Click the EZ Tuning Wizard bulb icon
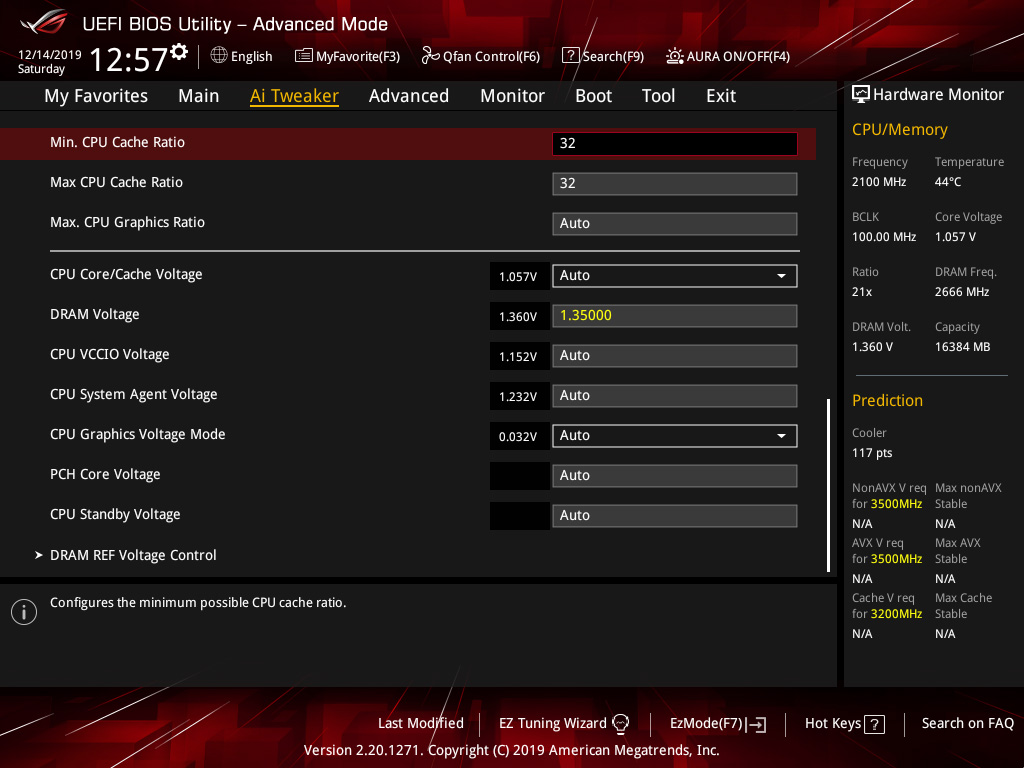1024x768 pixels. (620, 724)
